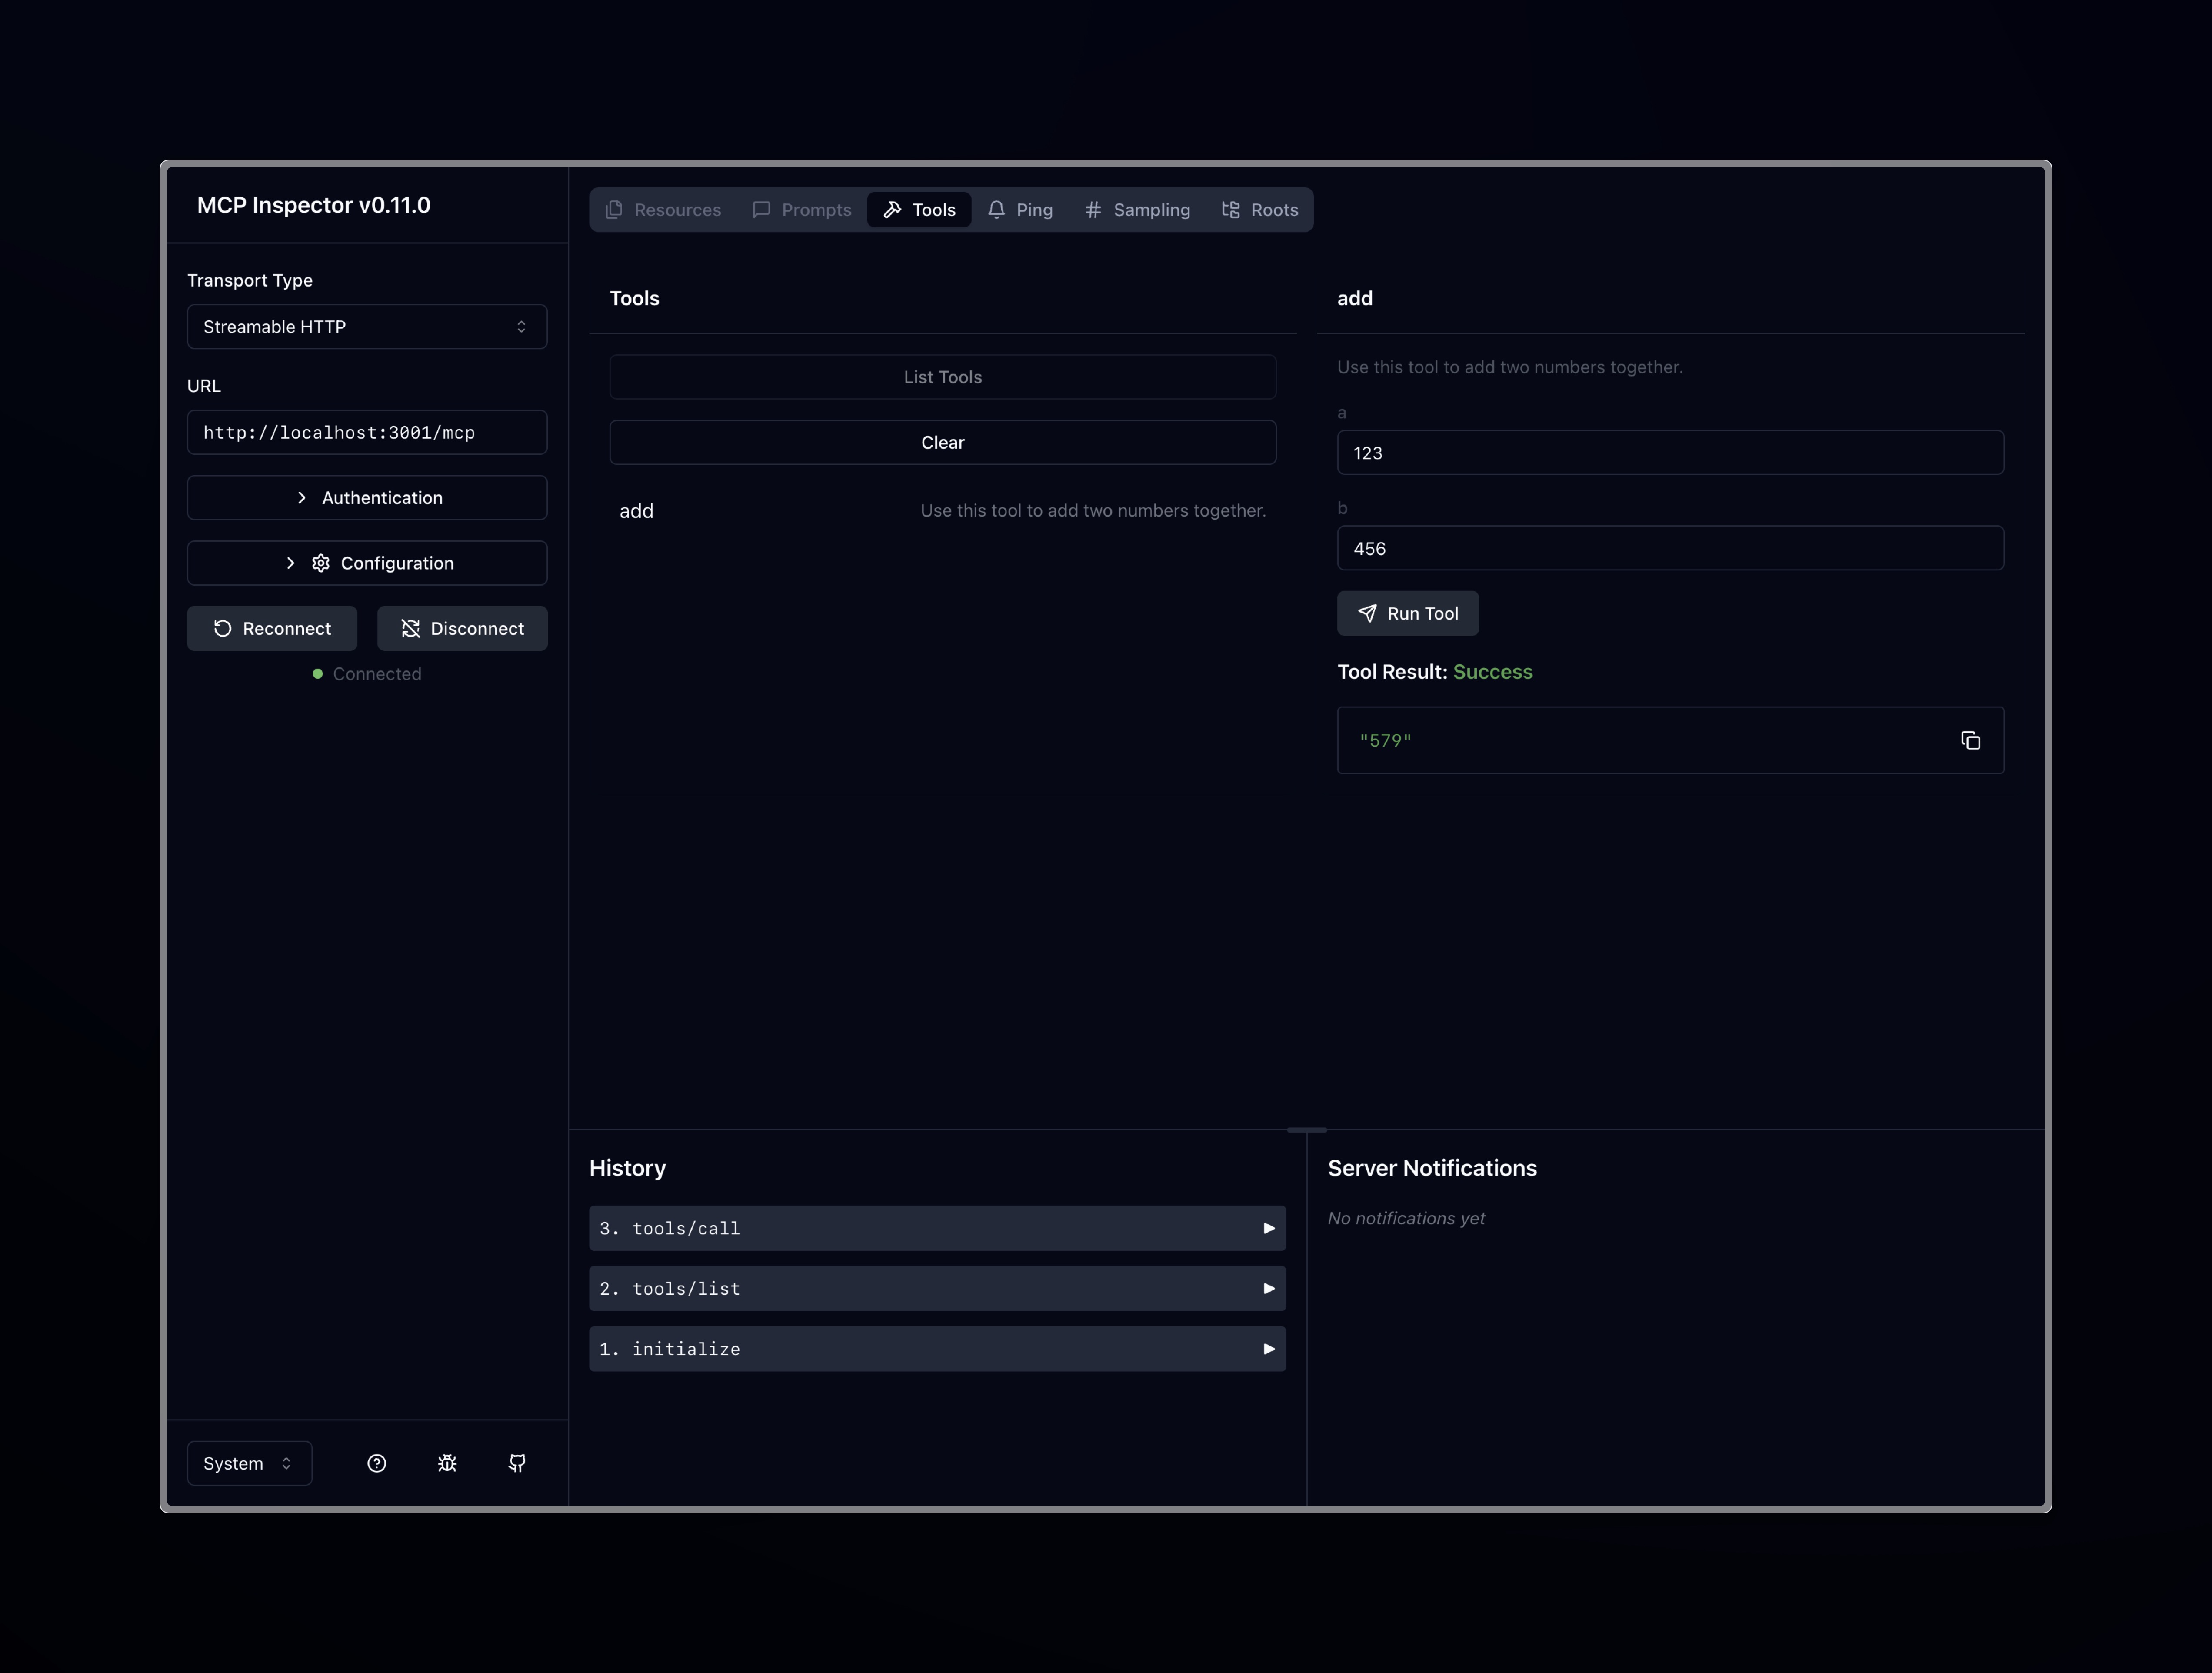This screenshot has height=1673, width=2212.
Task: Click parameter b input containing 456
Action: click(x=1670, y=548)
